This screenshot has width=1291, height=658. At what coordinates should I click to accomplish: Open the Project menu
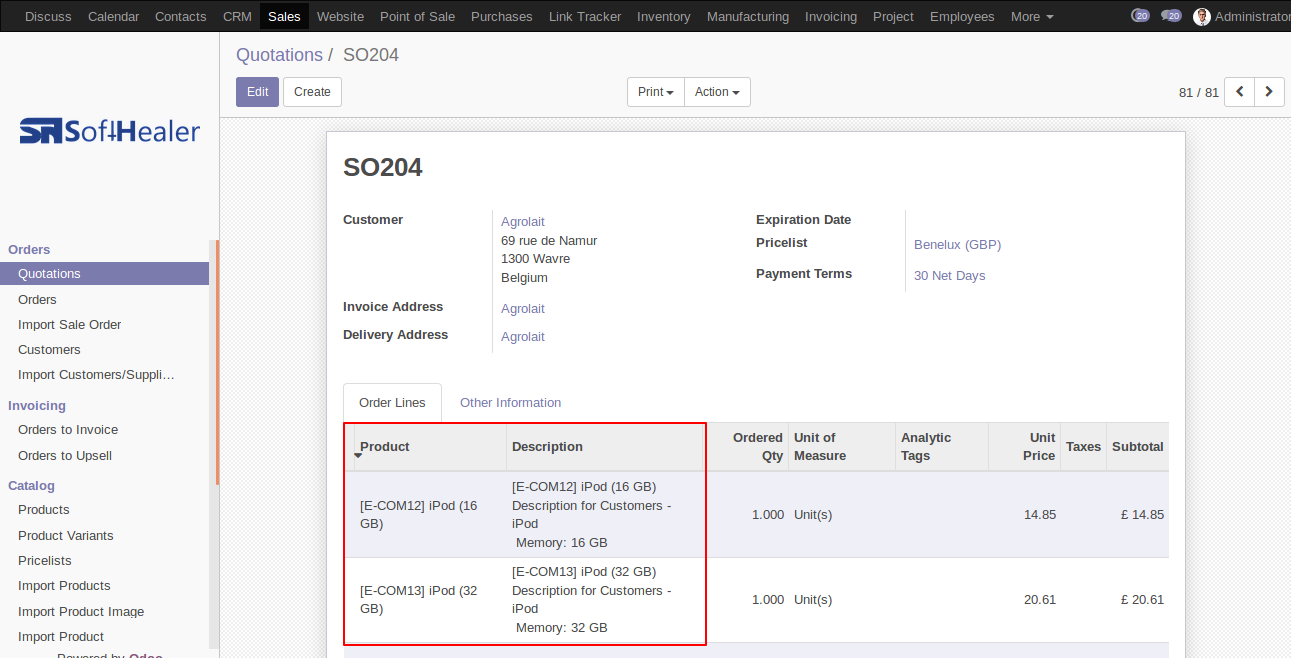pyautogui.click(x=893, y=17)
